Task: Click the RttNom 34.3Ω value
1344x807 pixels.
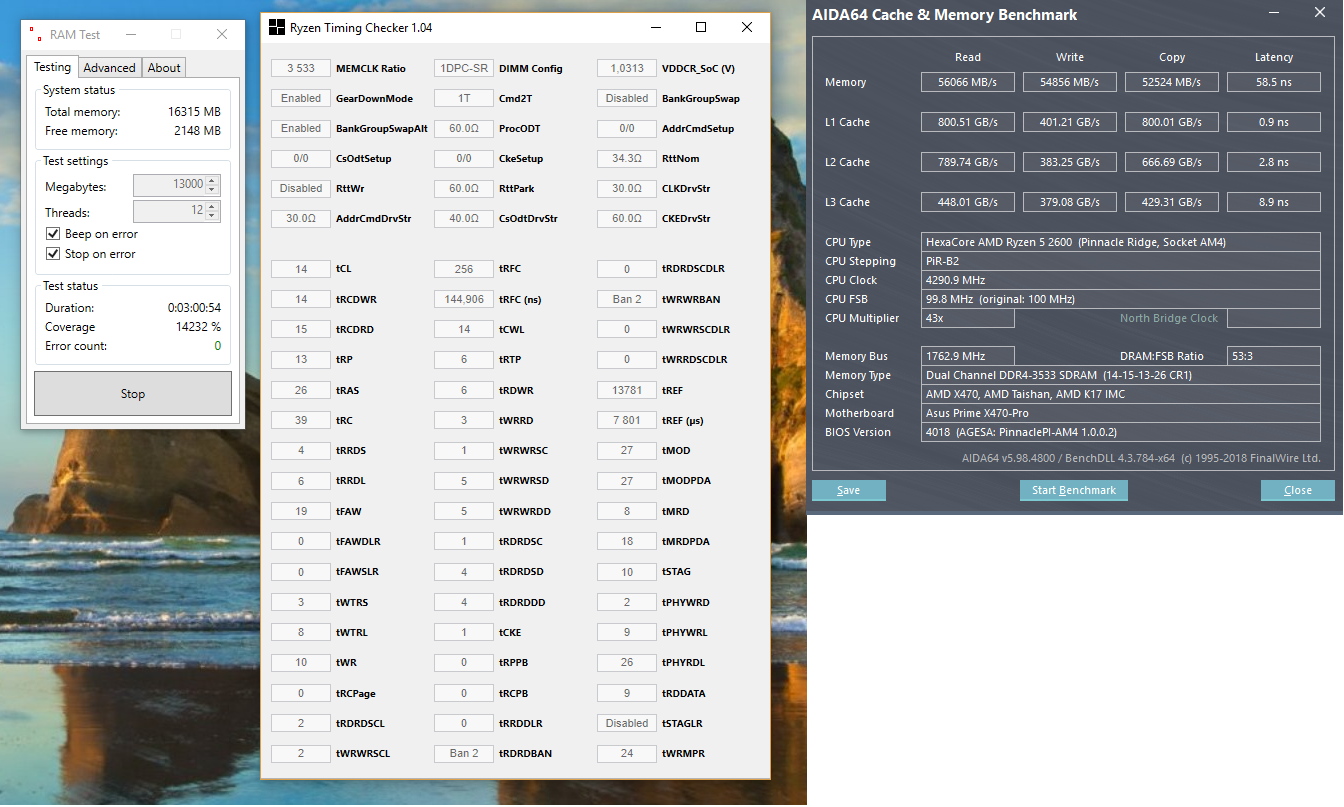Action: [627, 158]
